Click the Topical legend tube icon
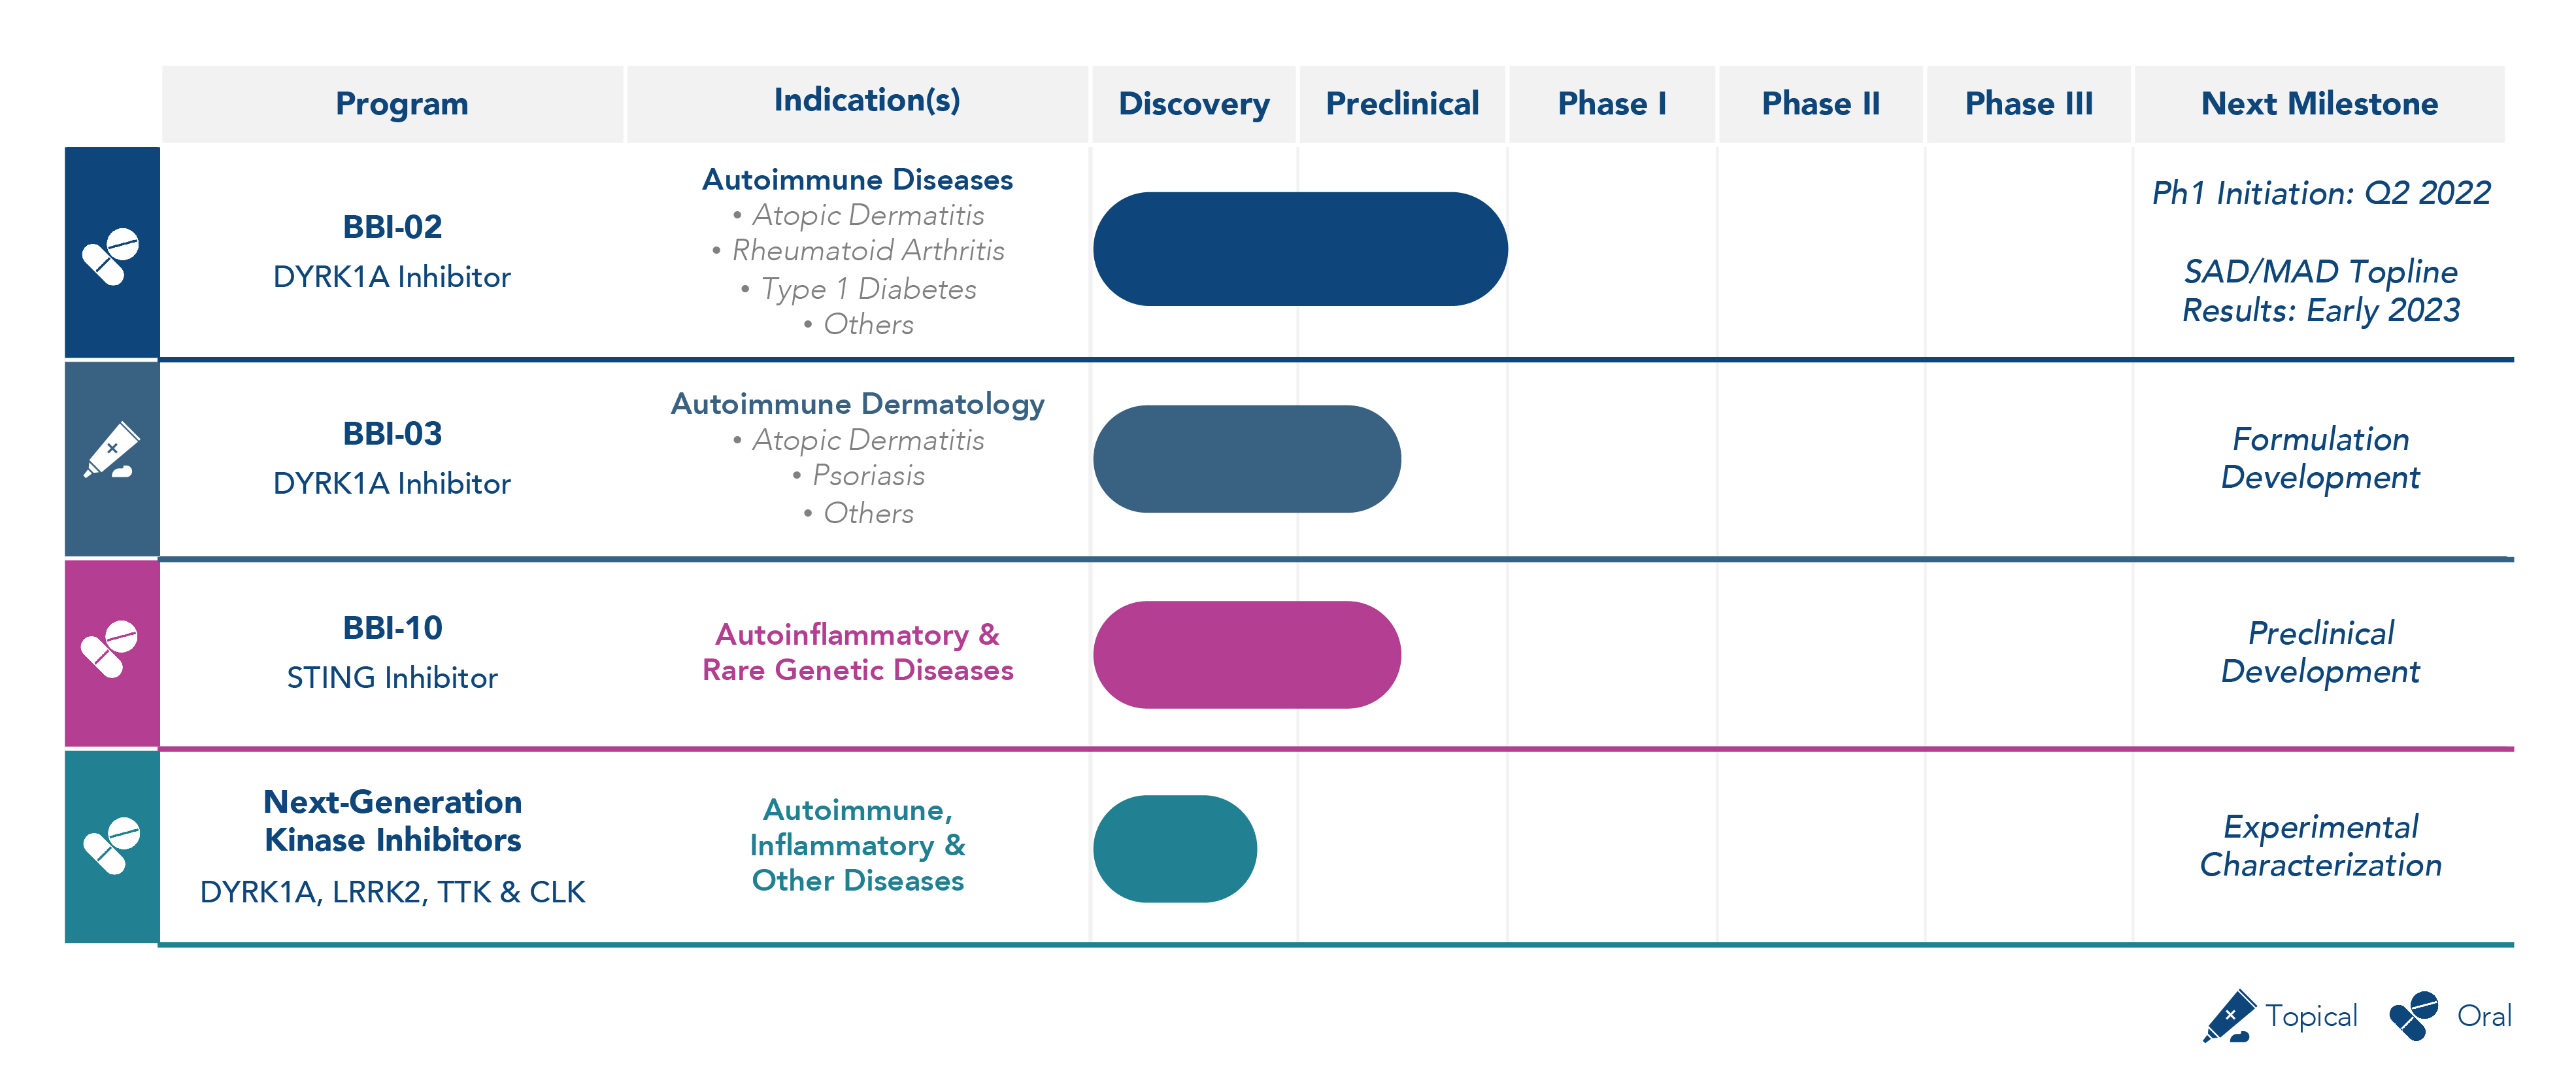Screen dimensions: 2576x1092 pos(2228,1016)
